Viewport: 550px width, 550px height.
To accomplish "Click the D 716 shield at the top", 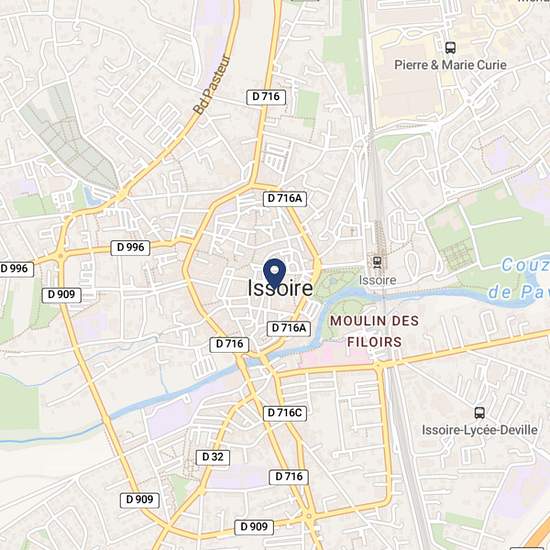I will (x=266, y=97).
